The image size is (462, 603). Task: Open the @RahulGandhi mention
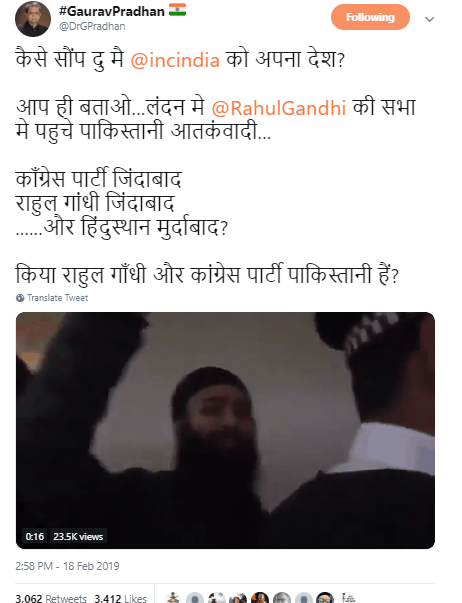[x=279, y=108]
